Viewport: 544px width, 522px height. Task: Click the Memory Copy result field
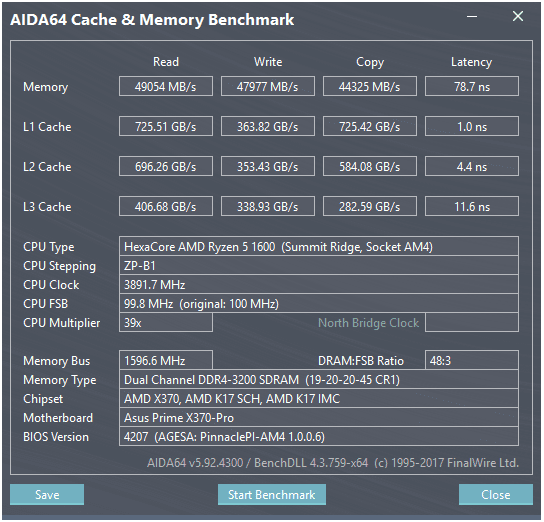click(370, 86)
